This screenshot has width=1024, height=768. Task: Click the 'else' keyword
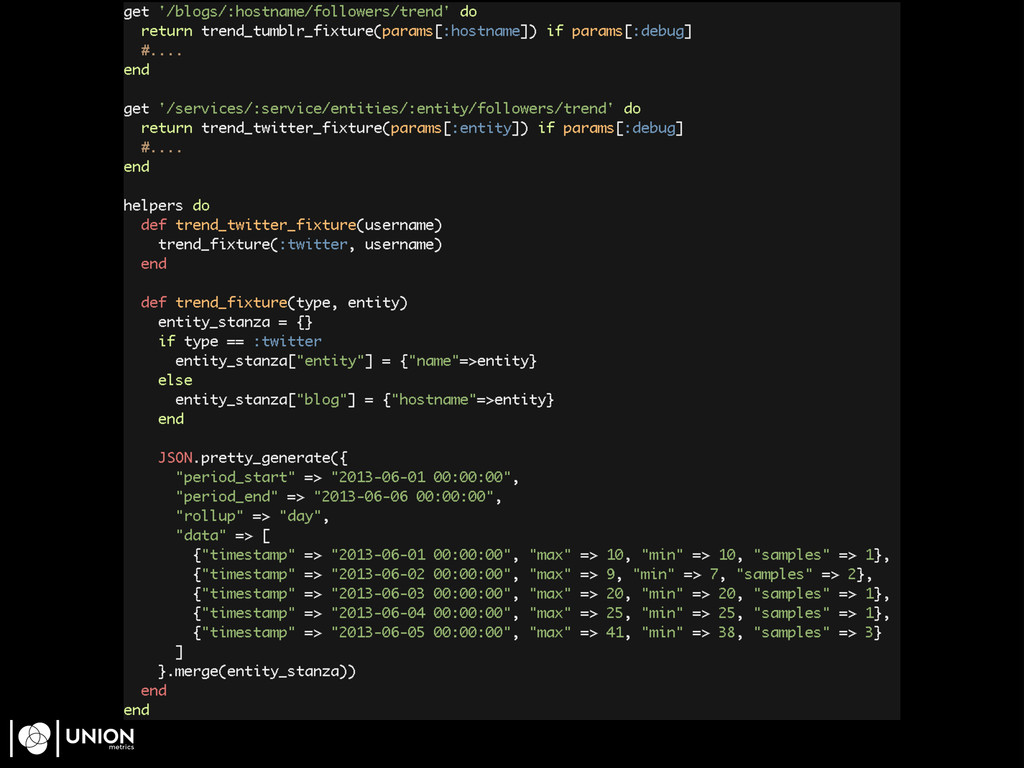[175, 380]
